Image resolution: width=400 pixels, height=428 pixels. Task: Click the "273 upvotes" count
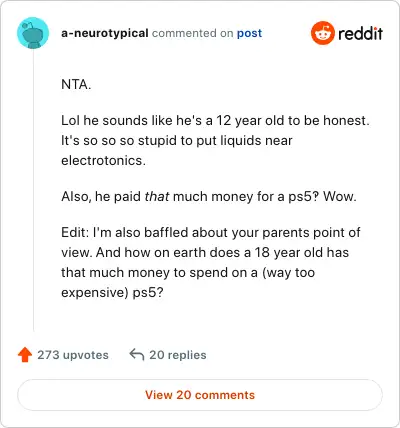coord(73,355)
